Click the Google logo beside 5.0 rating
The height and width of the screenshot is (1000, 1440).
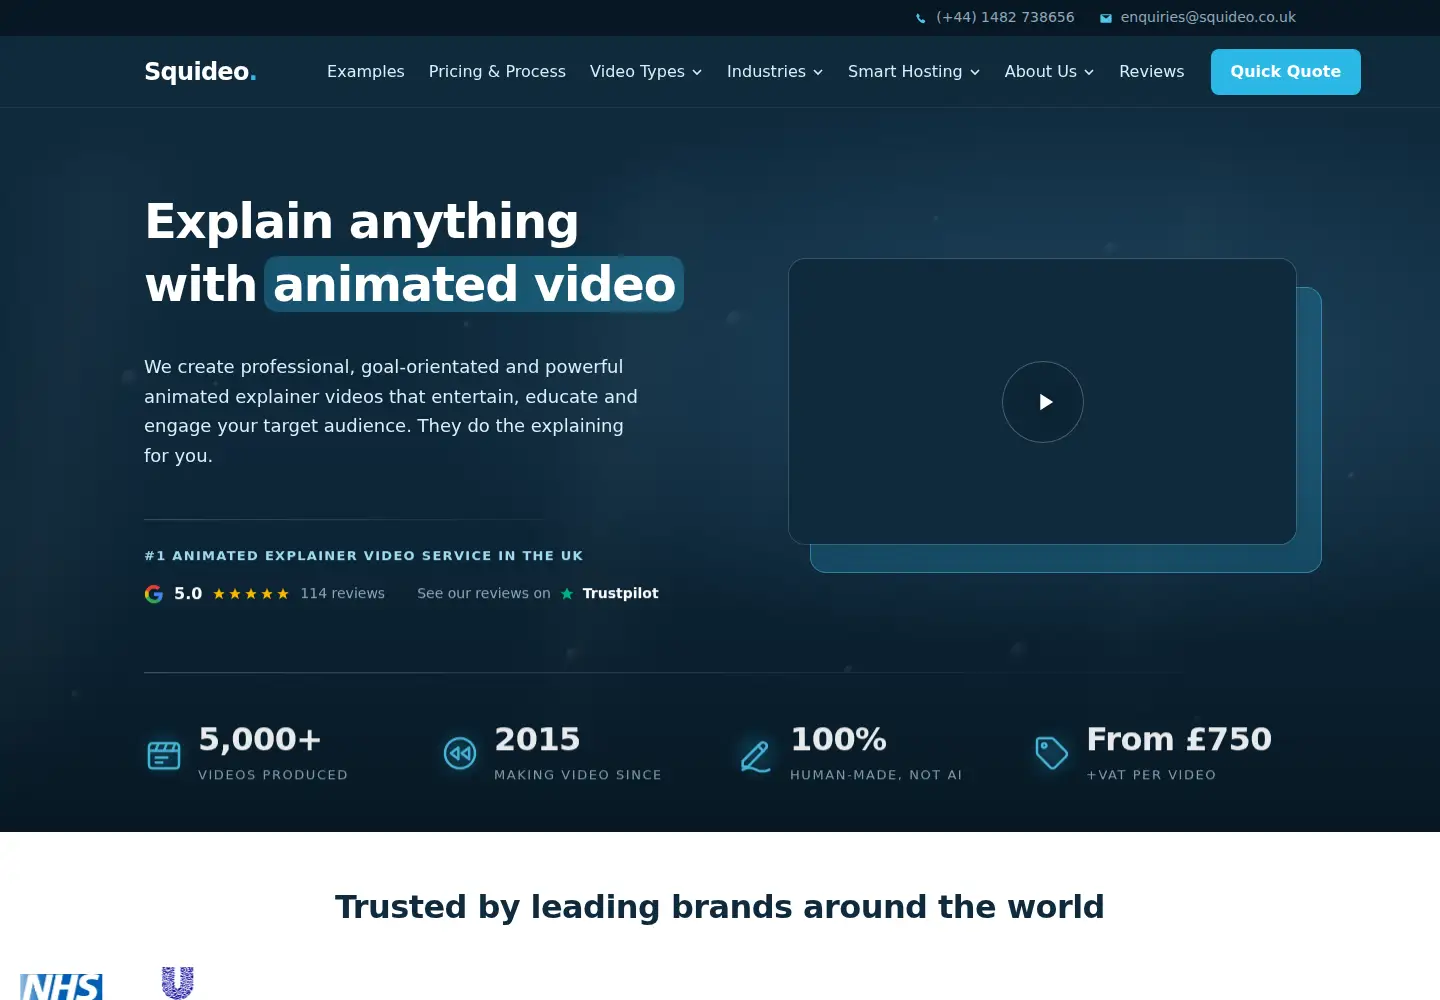pyautogui.click(x=154, y=594)
